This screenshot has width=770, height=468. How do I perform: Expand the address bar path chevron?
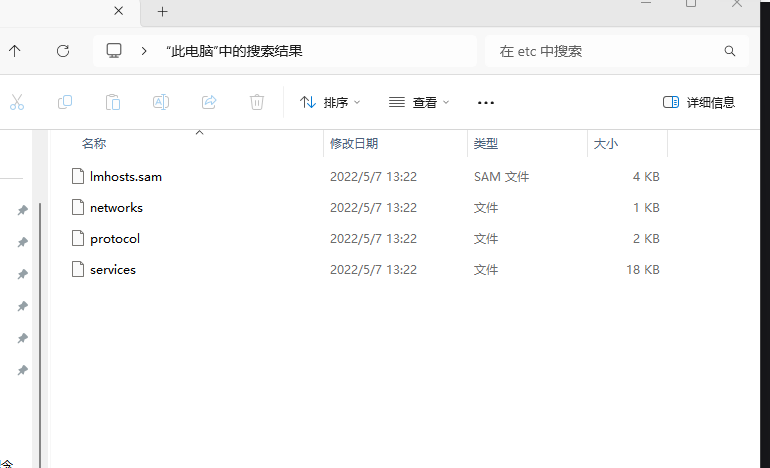point(145,51)
